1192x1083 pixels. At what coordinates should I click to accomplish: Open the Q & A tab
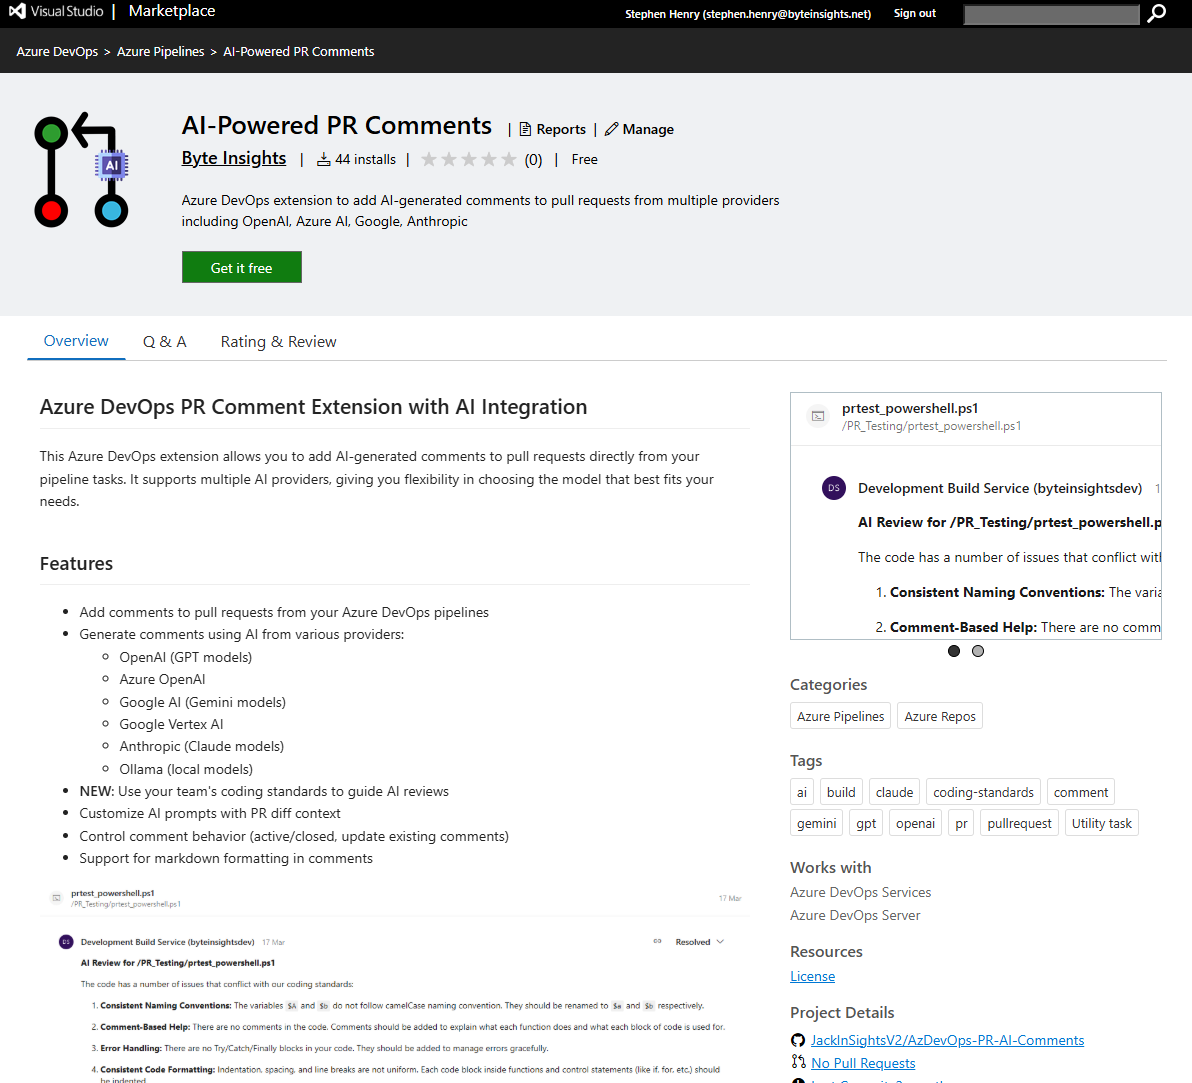165,342
